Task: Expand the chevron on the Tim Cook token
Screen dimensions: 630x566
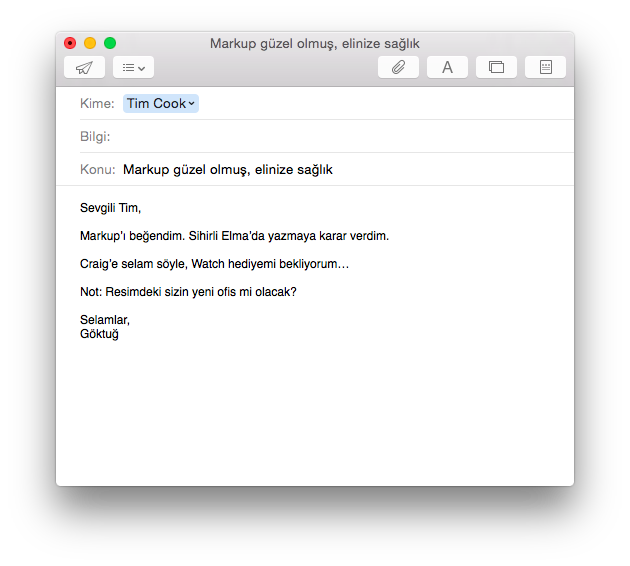Action: point(192,103)
